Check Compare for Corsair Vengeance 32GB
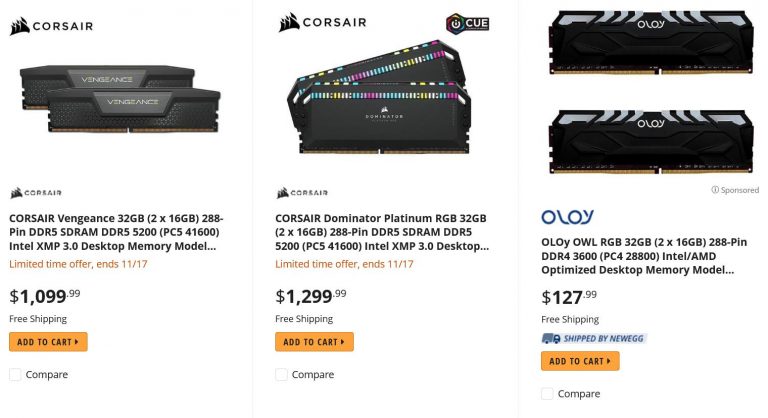This screenshot has width=768, height=418. tap(15, 375)
